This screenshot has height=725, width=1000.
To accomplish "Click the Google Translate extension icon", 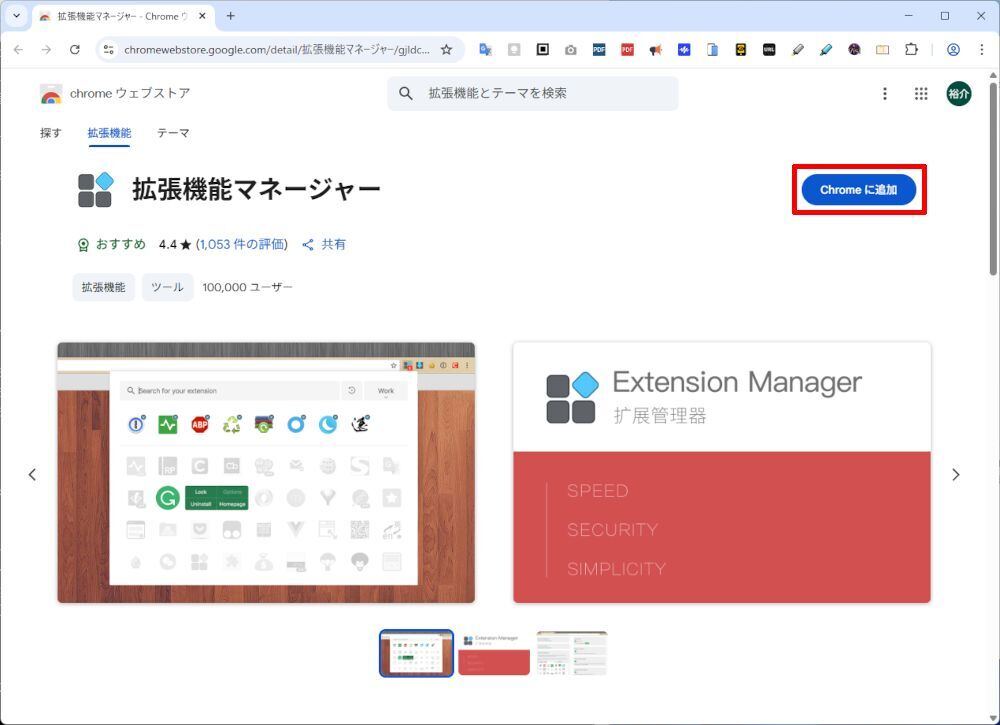I will click(x=485, y=50).
